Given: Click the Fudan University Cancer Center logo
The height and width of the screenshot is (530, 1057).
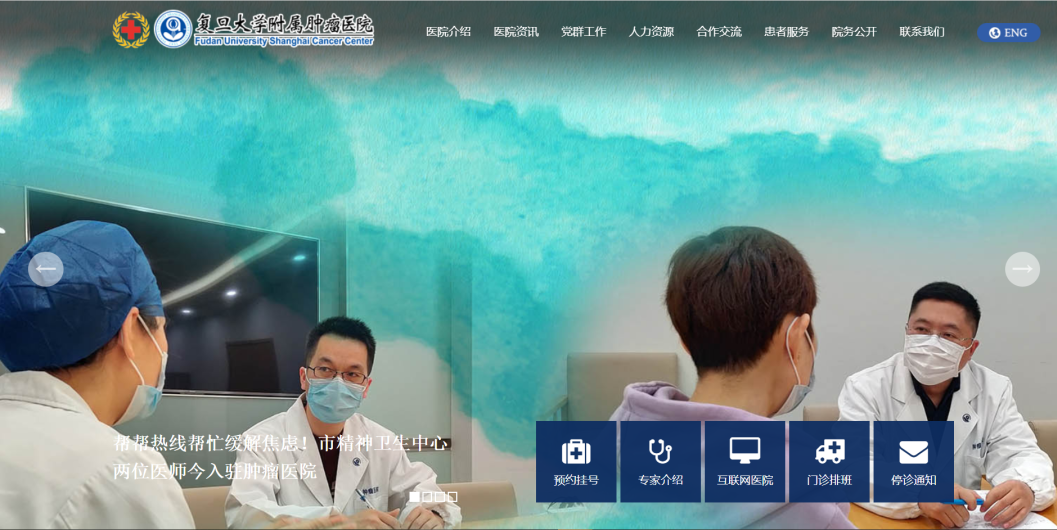Looking at the screenshot, I should [243, 30].
